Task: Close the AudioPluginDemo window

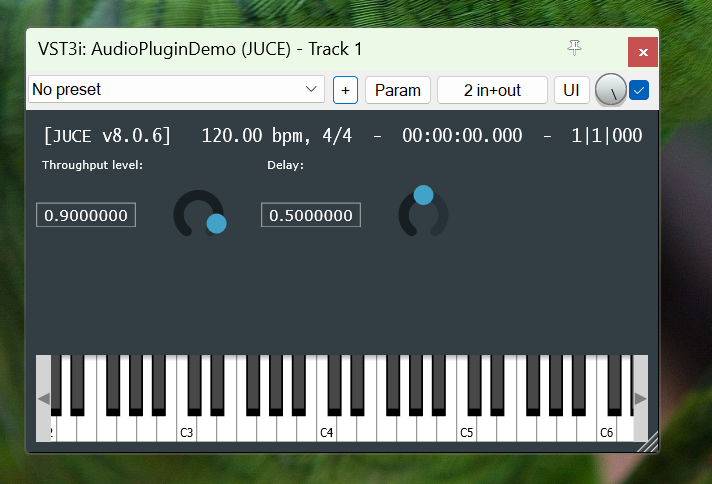Action: (643, 52)
